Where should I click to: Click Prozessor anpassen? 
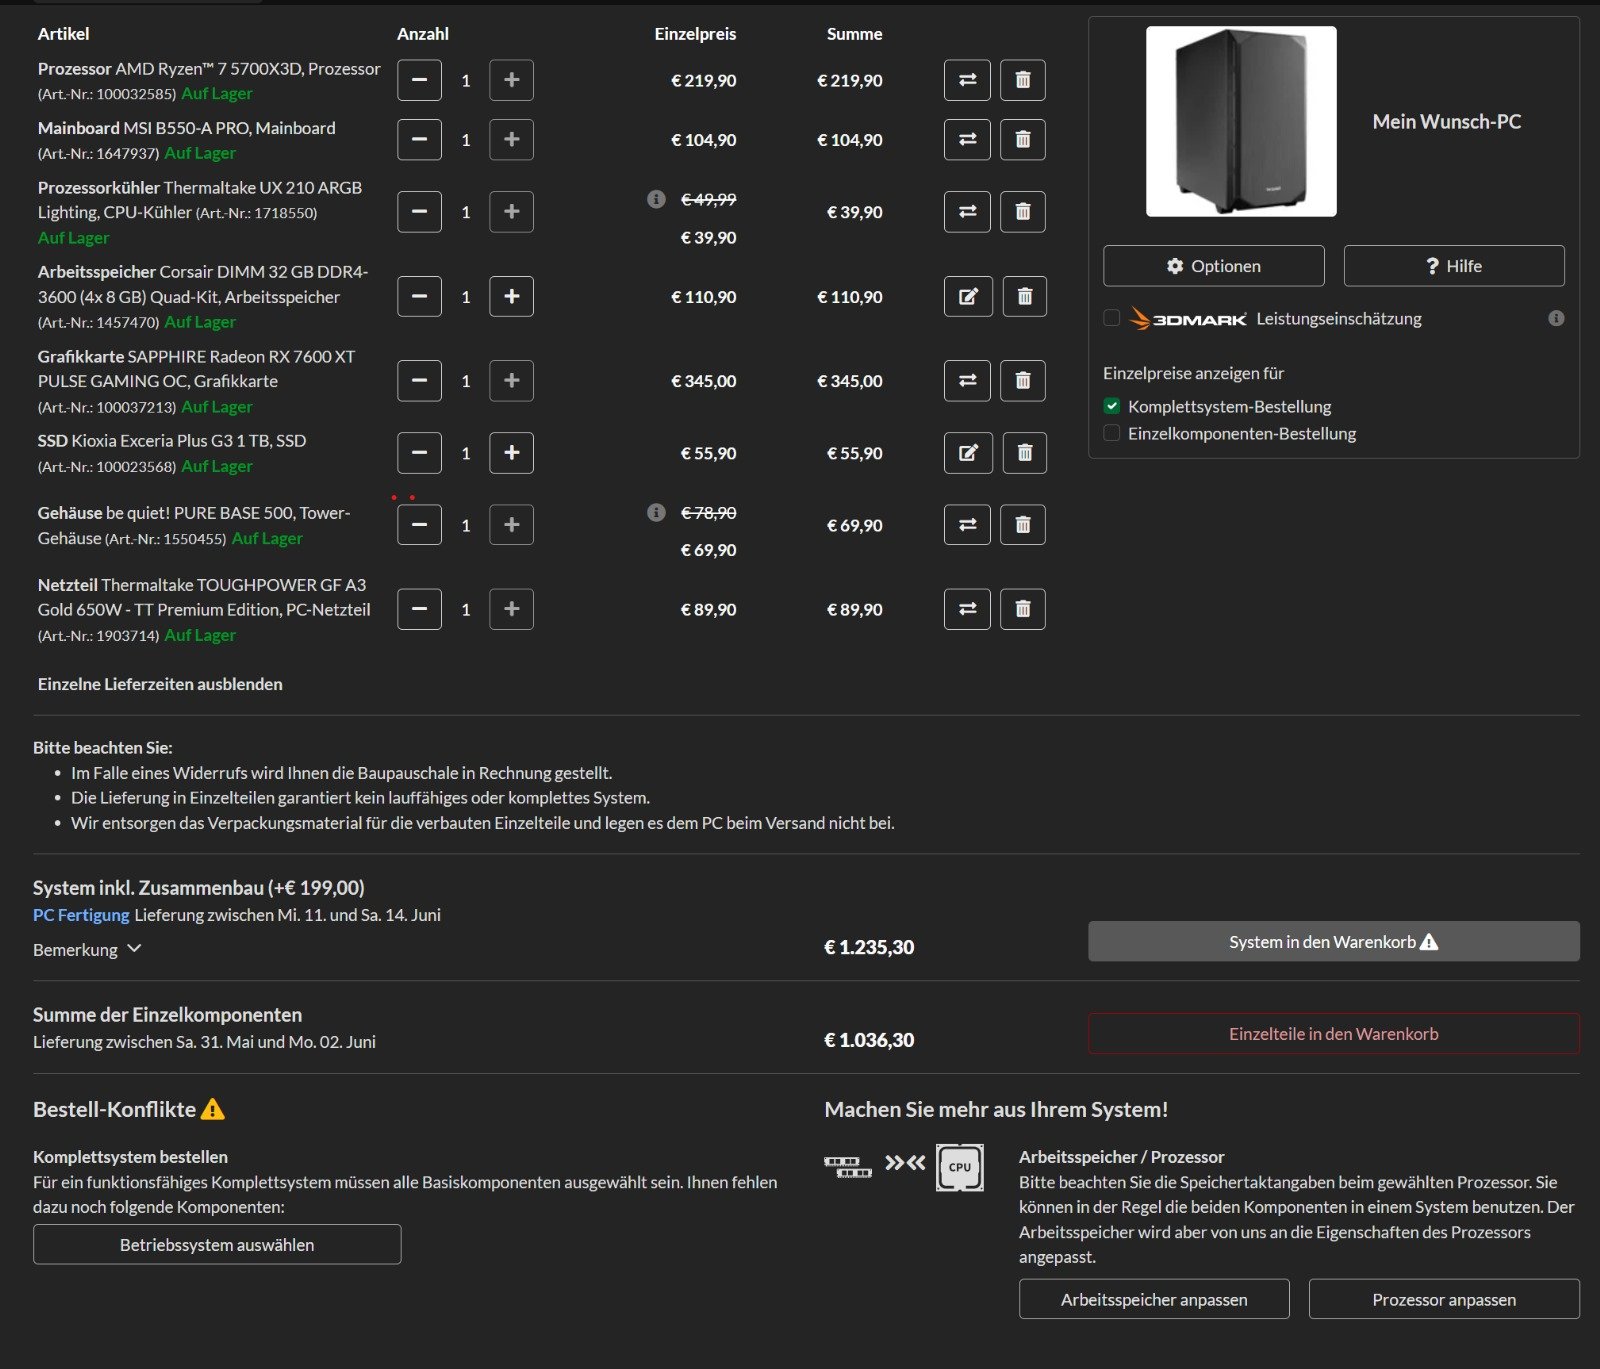1444,1300
